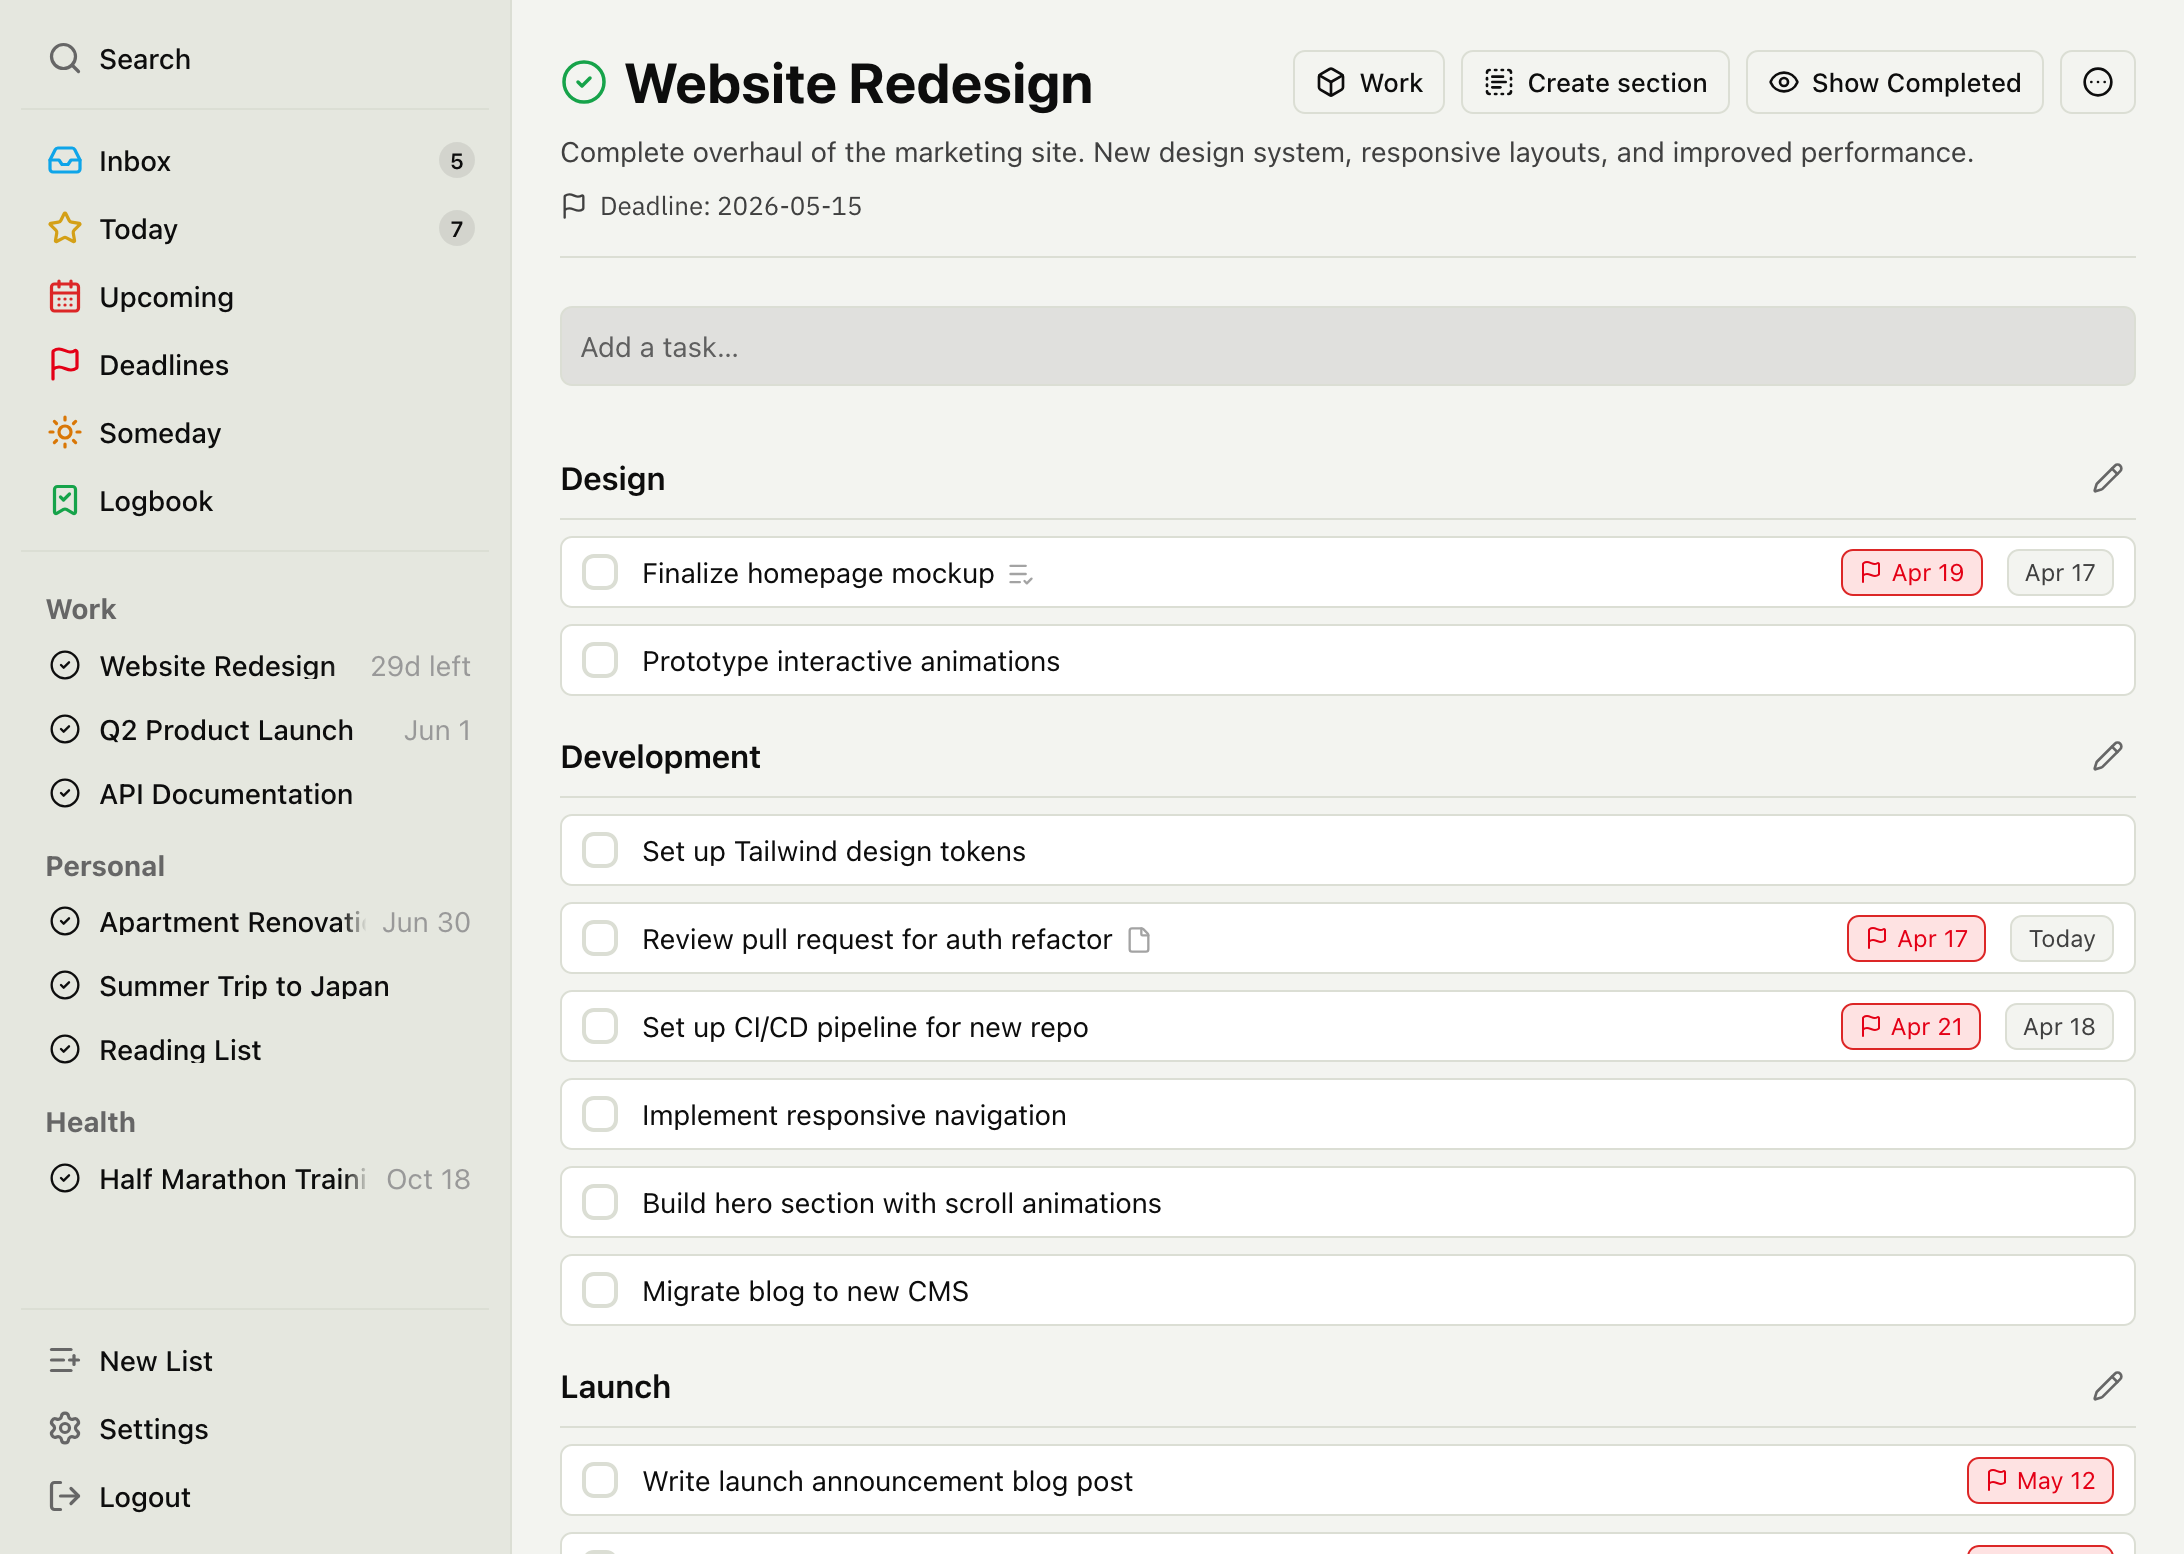Edit the Development section with pencil icon
The image size is (2184, 1554).
point(2108,757)
